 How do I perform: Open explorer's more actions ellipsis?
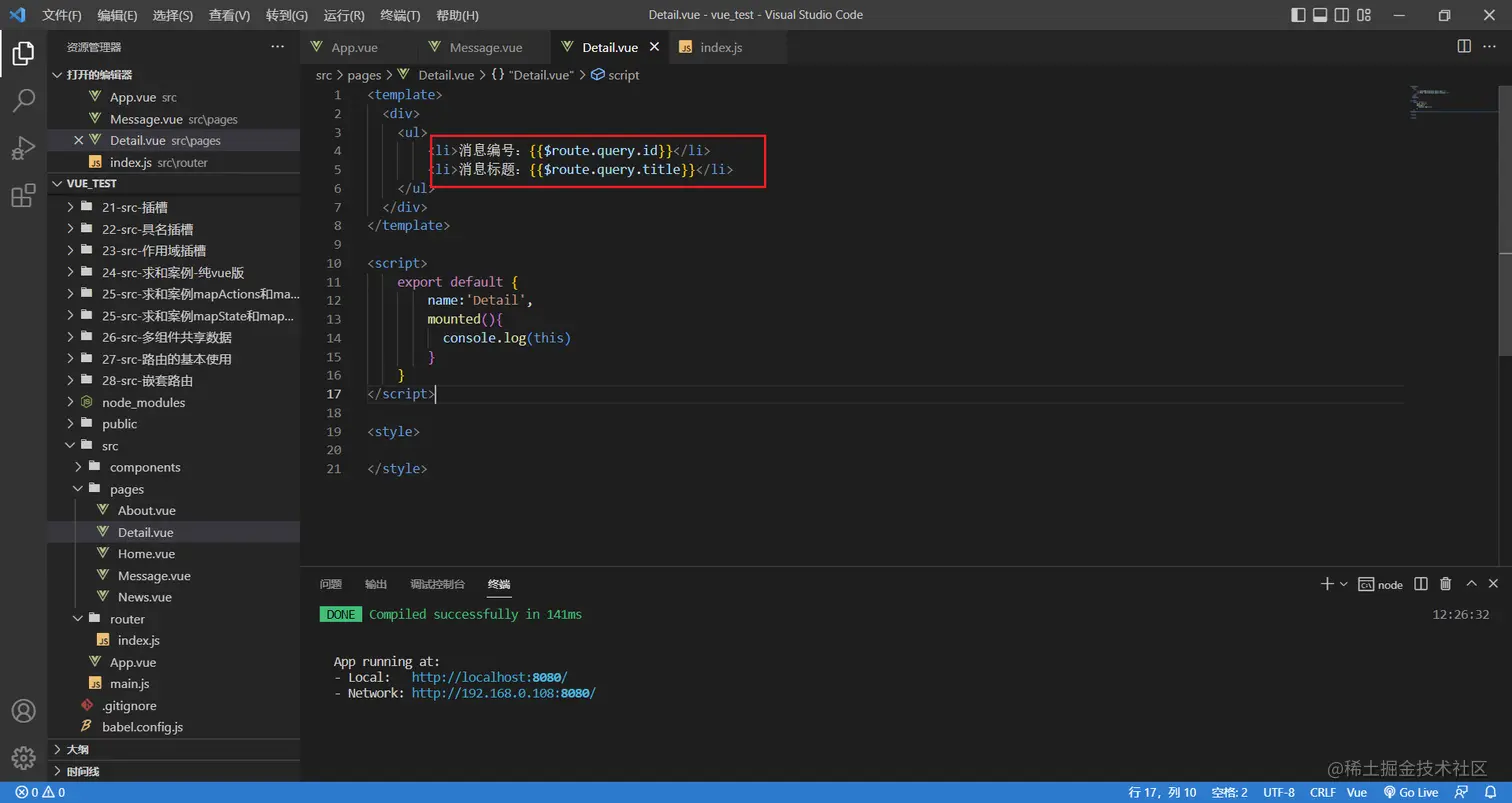pos(277,47)
